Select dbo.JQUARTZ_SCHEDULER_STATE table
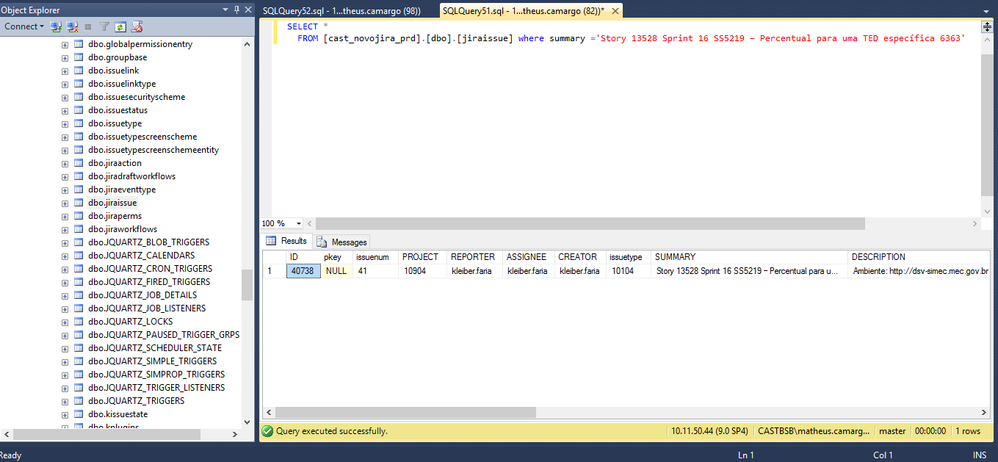The width and height of the screenshot is (998, 462). coord(155,348)
